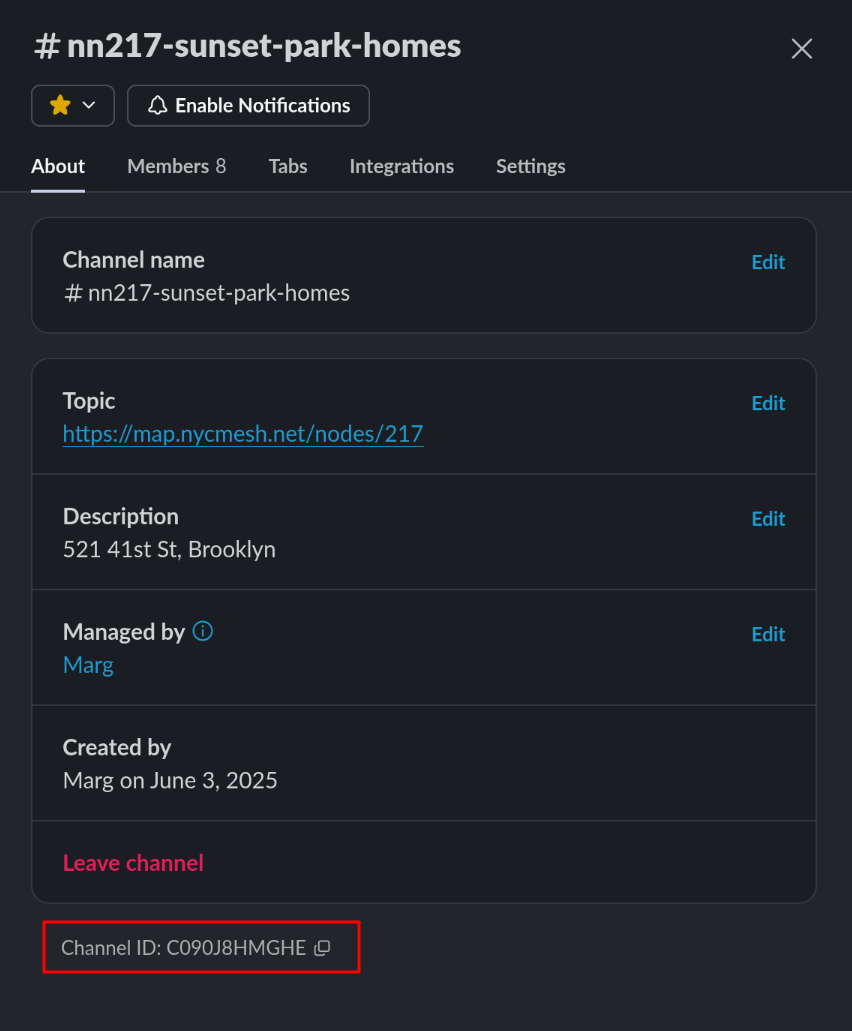Select the Tabs tab
Viewport: 852px width, 1031px height.
tap(288, 166)
